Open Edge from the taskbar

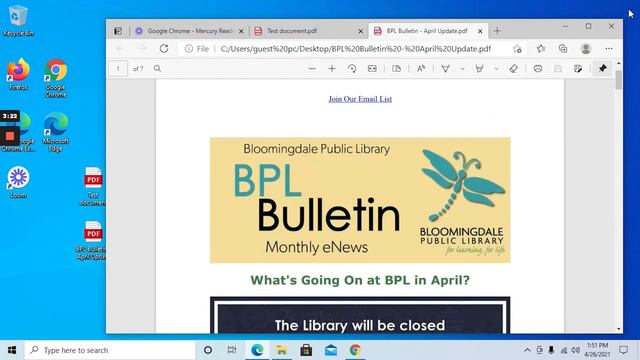pos(257,350)
